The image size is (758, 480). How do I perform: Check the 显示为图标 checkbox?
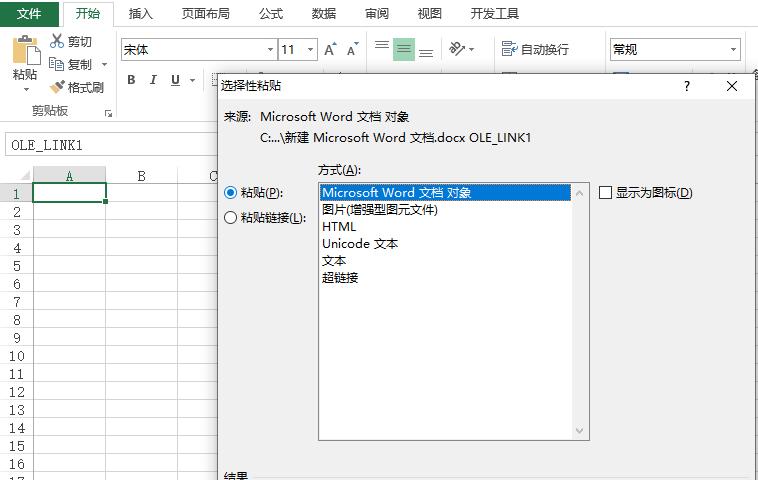coord(605,193)
